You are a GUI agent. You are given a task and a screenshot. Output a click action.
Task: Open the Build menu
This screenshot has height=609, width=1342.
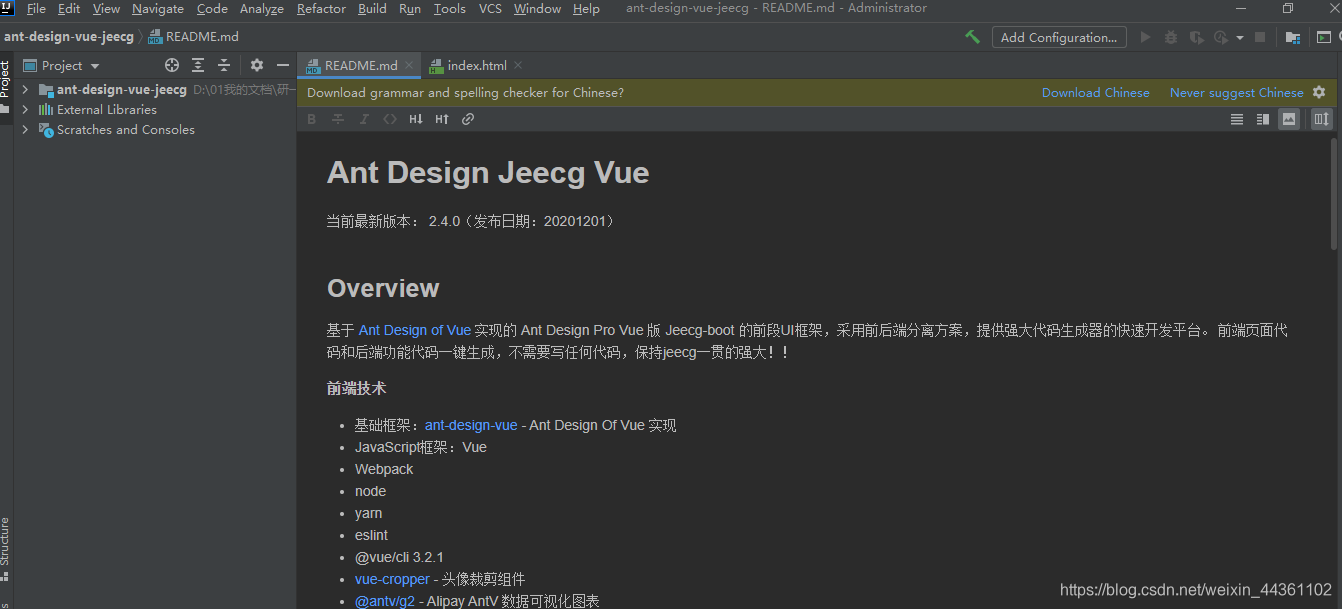click(372, 9)
